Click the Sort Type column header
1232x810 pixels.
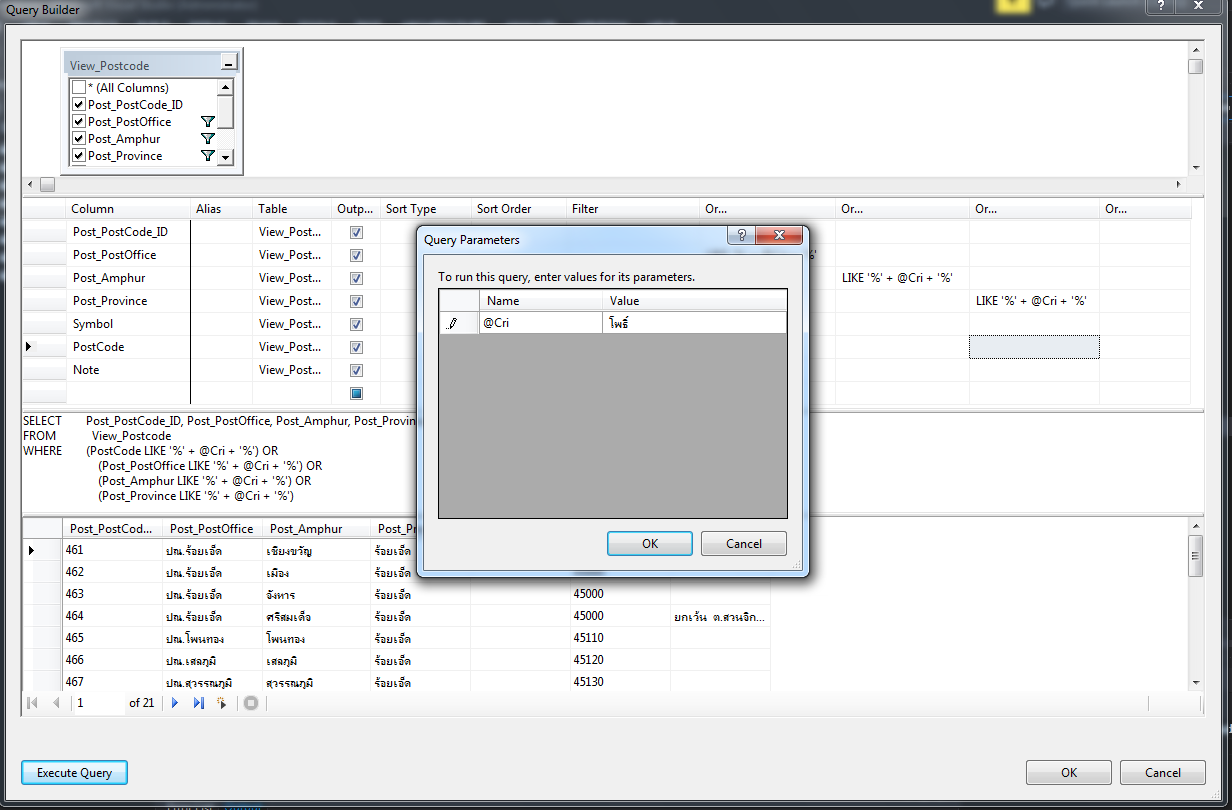coord(425,209)
